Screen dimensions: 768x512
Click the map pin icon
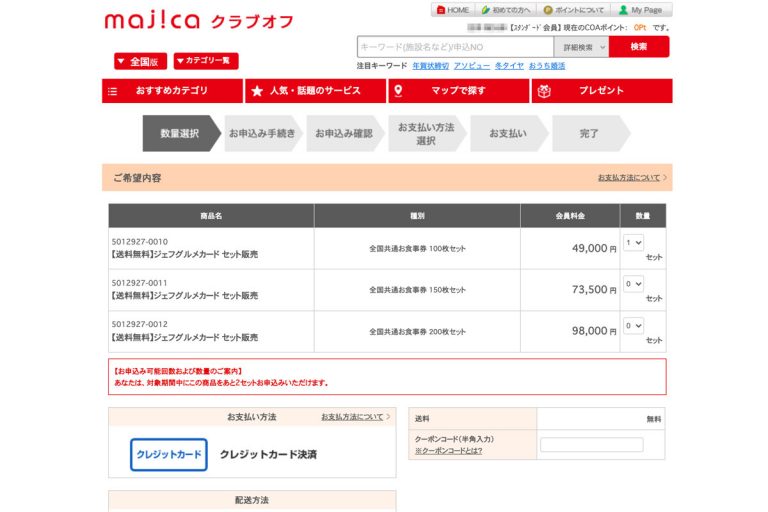[x=398, y=91]
